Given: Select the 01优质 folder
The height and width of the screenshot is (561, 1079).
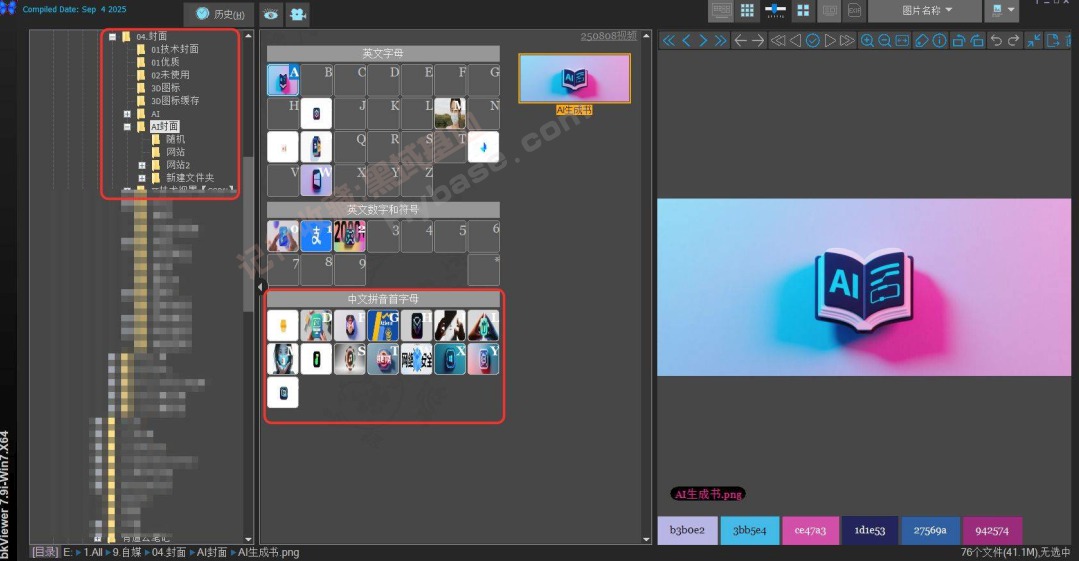Looking at the screenshot, I should click(165, 62).
